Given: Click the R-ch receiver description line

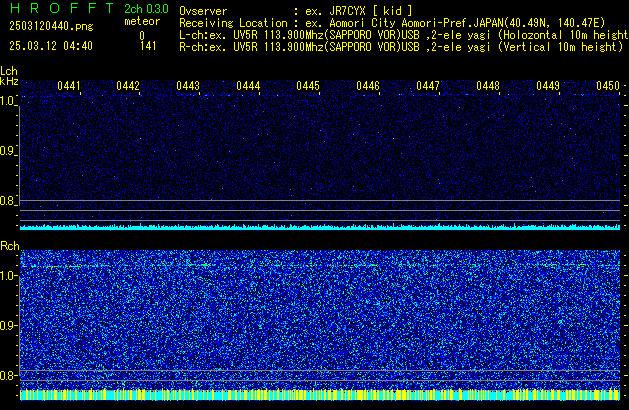Looking at the screenshot, I should [x=401, y=47].
